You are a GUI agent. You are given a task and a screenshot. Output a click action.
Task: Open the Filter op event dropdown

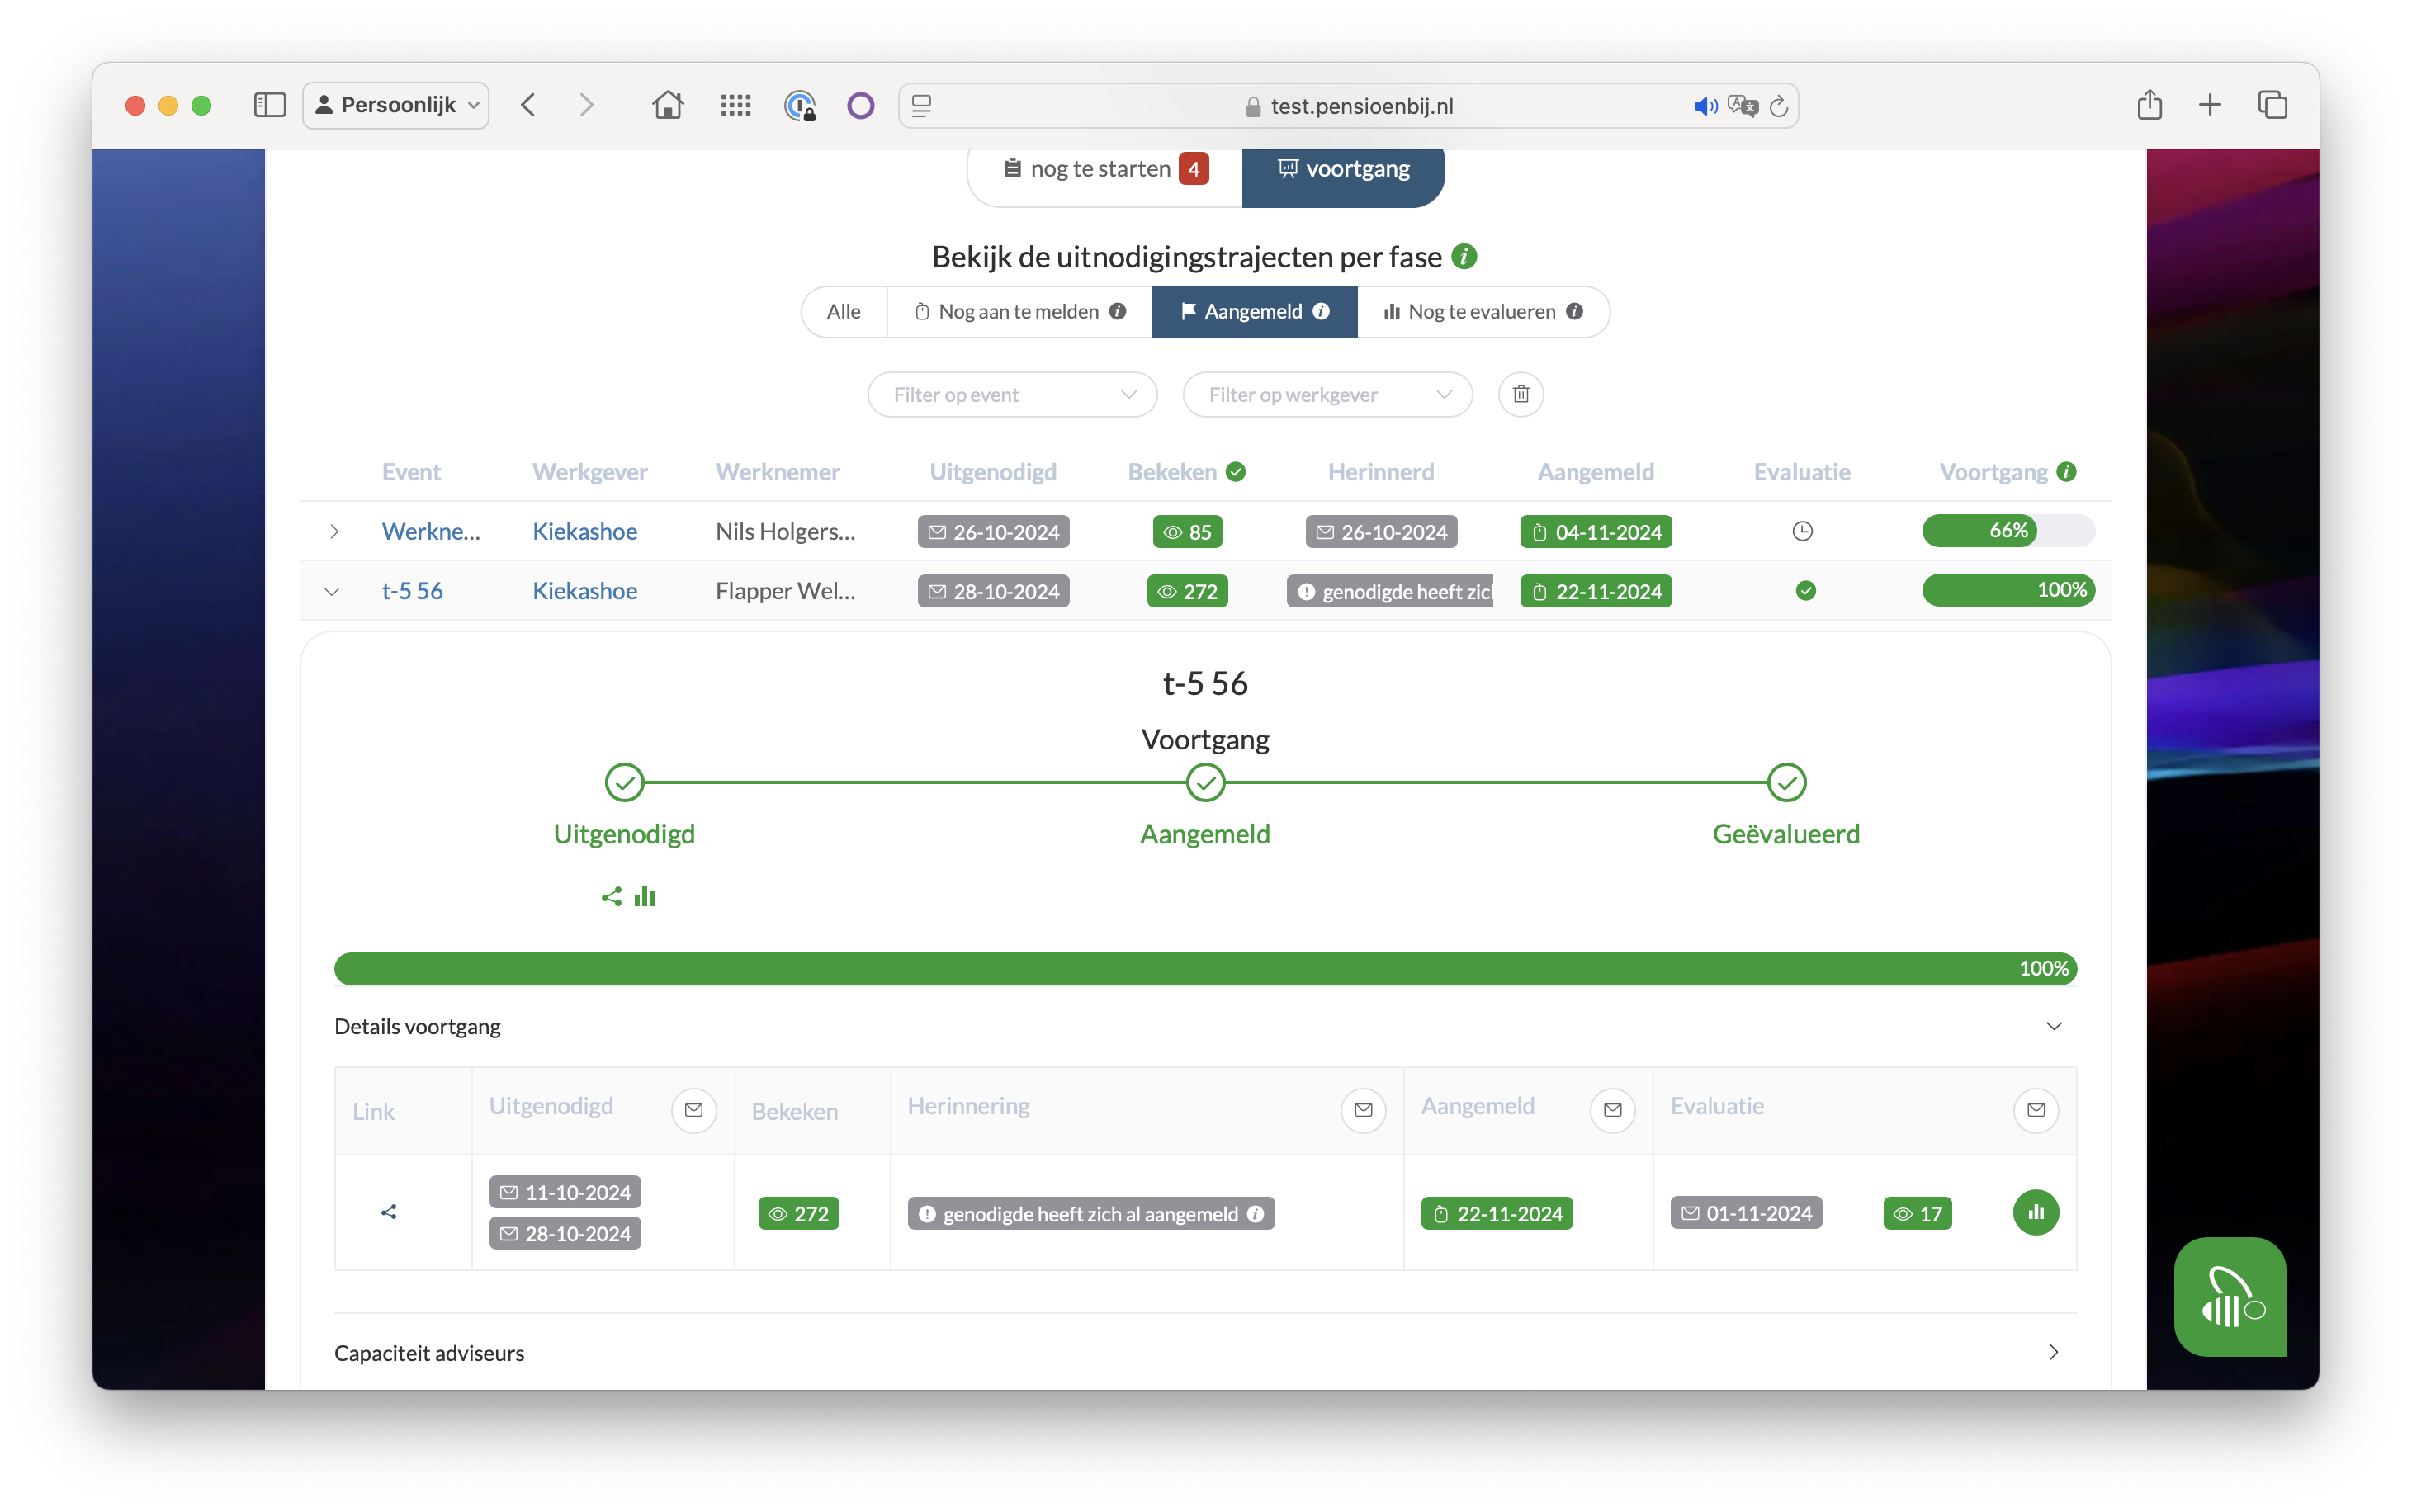[x=1012, y=395]
